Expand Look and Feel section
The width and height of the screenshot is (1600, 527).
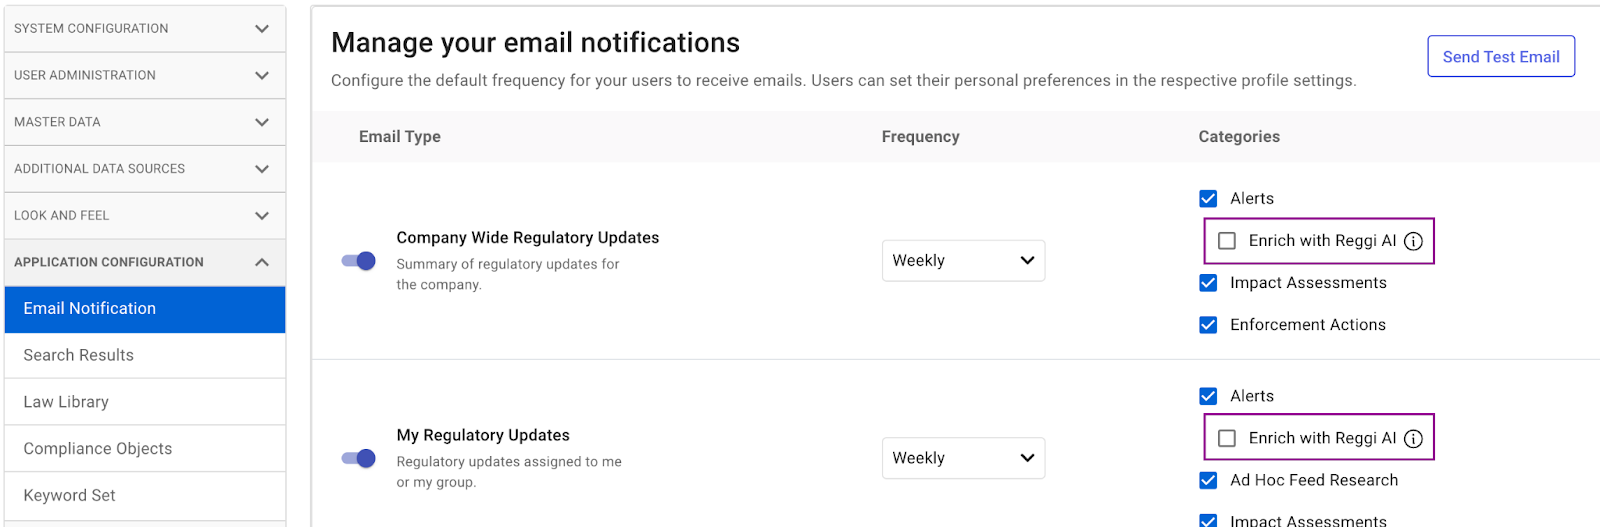[x=144, y=215]
